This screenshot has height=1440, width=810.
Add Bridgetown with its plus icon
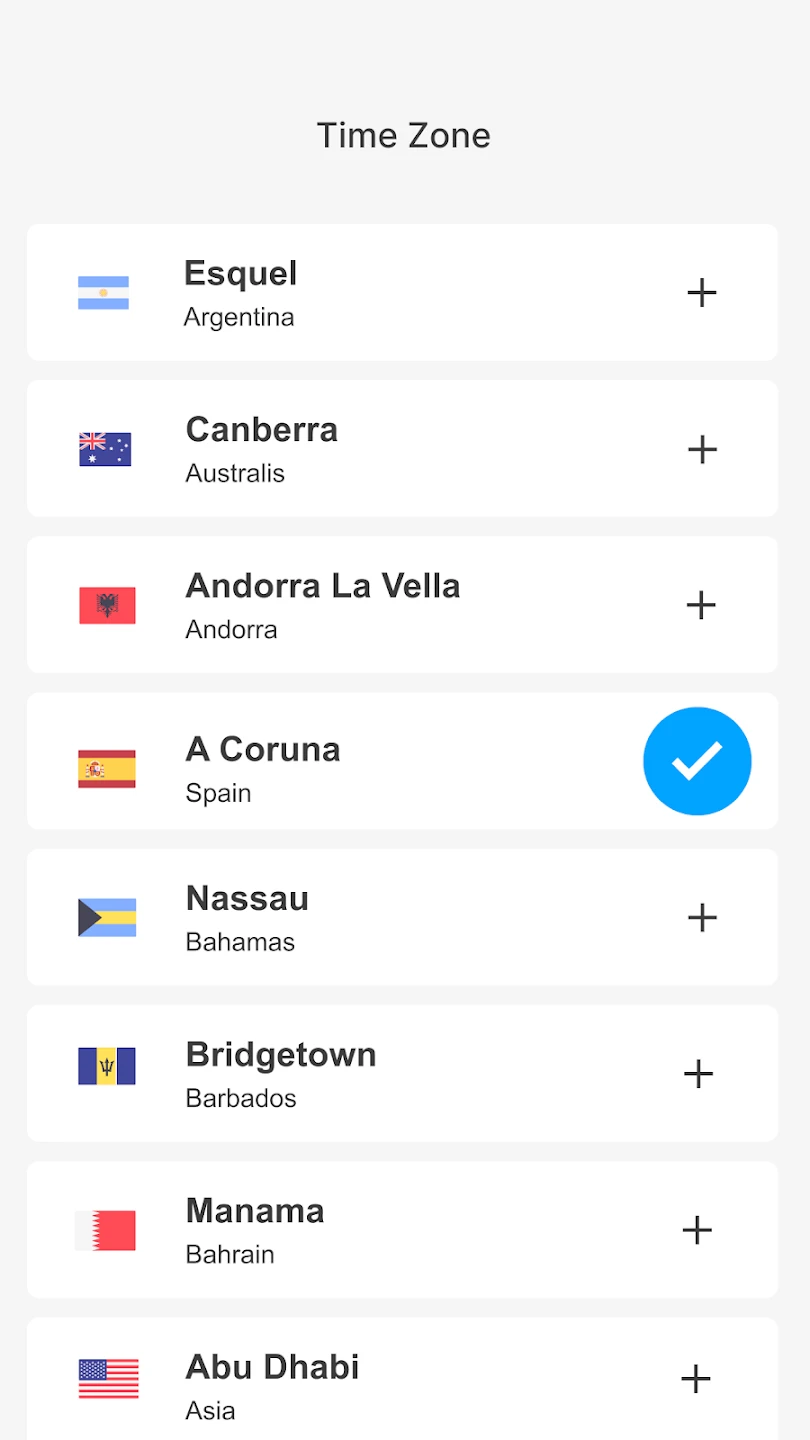698,1074
